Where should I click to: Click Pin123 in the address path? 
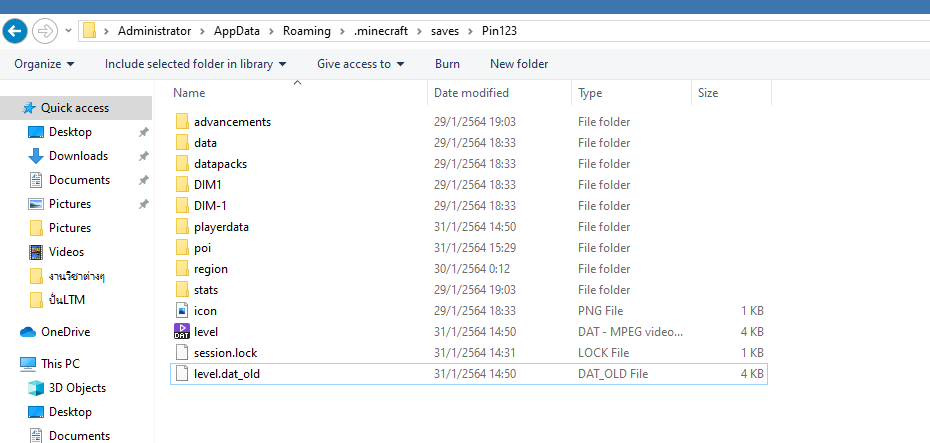499,31
